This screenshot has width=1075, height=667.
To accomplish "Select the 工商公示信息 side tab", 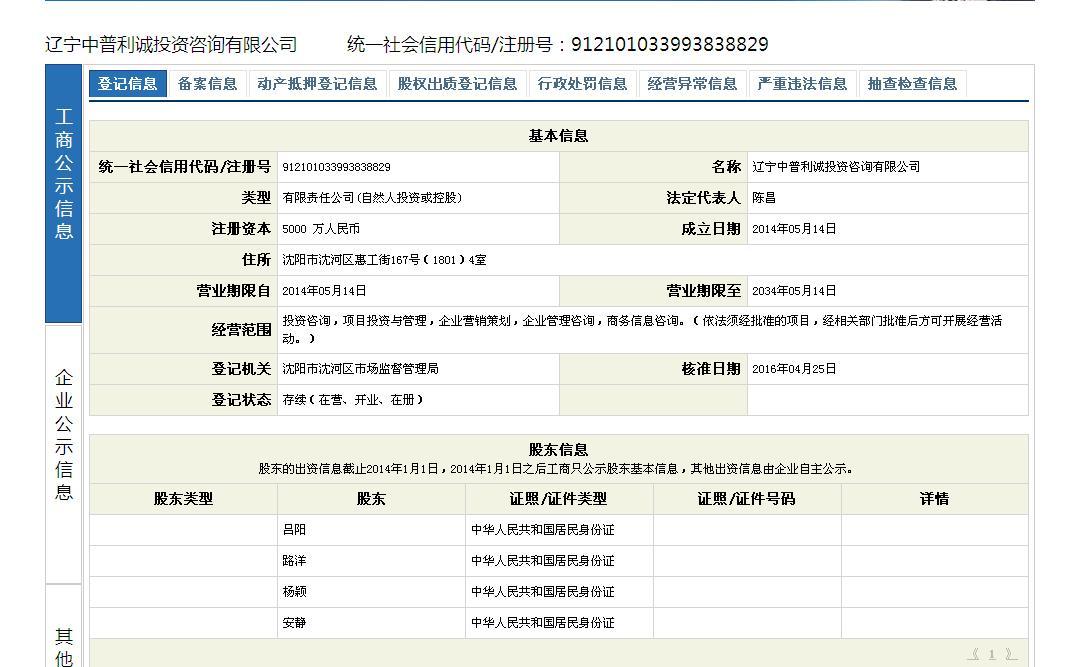I will (64, 193).
